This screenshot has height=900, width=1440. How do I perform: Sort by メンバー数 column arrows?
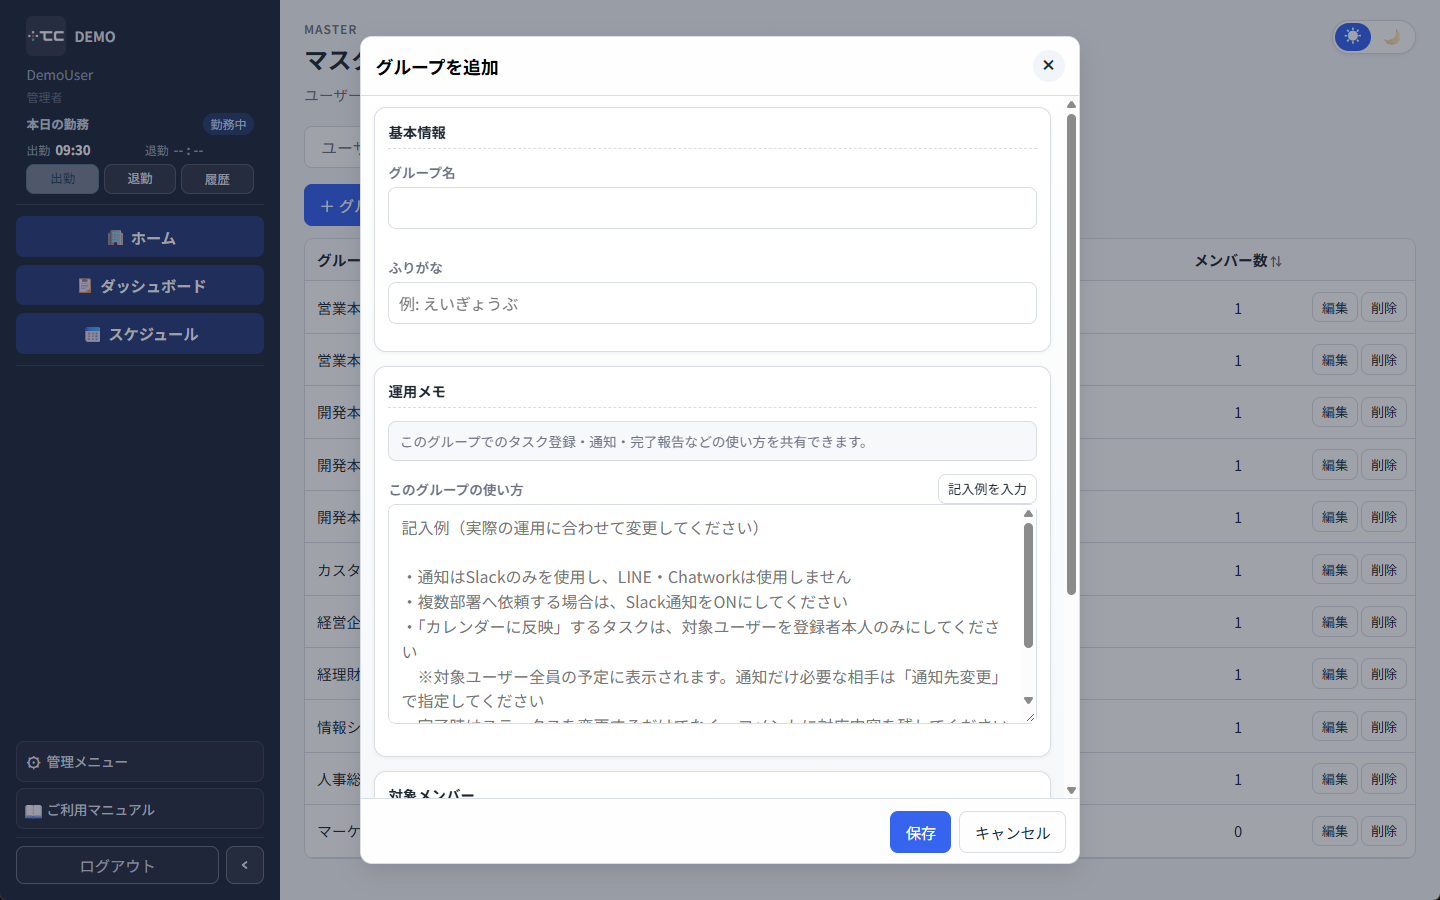click(x=1276, y=261)
